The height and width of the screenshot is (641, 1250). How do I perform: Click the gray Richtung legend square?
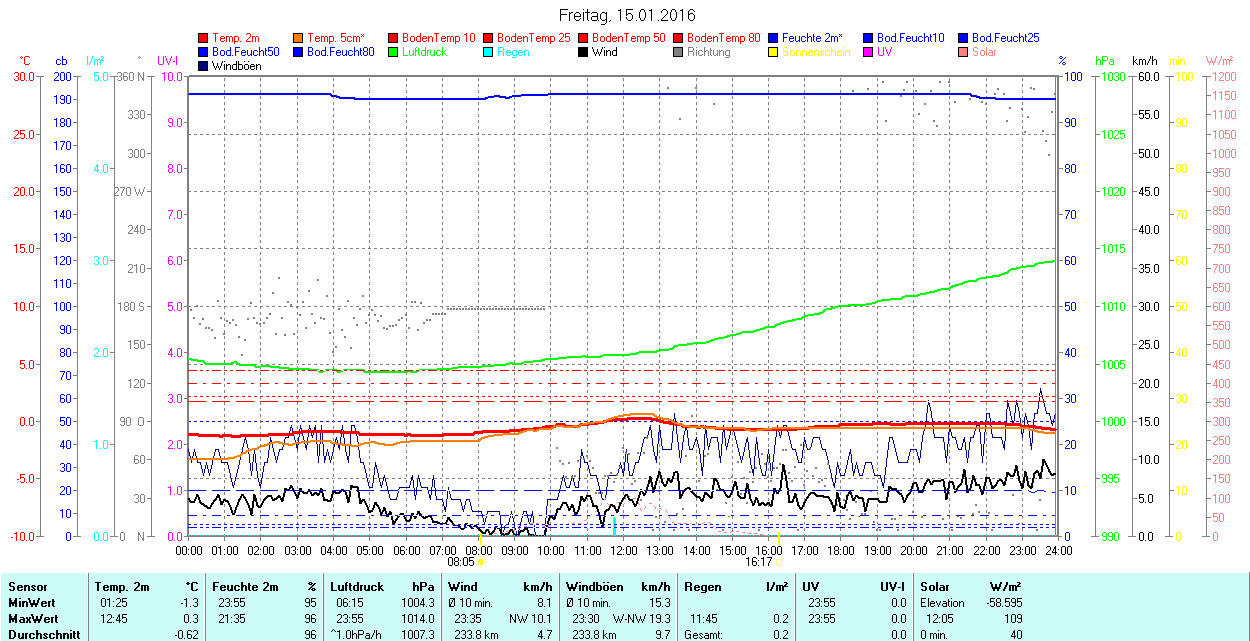coord(678,52)
